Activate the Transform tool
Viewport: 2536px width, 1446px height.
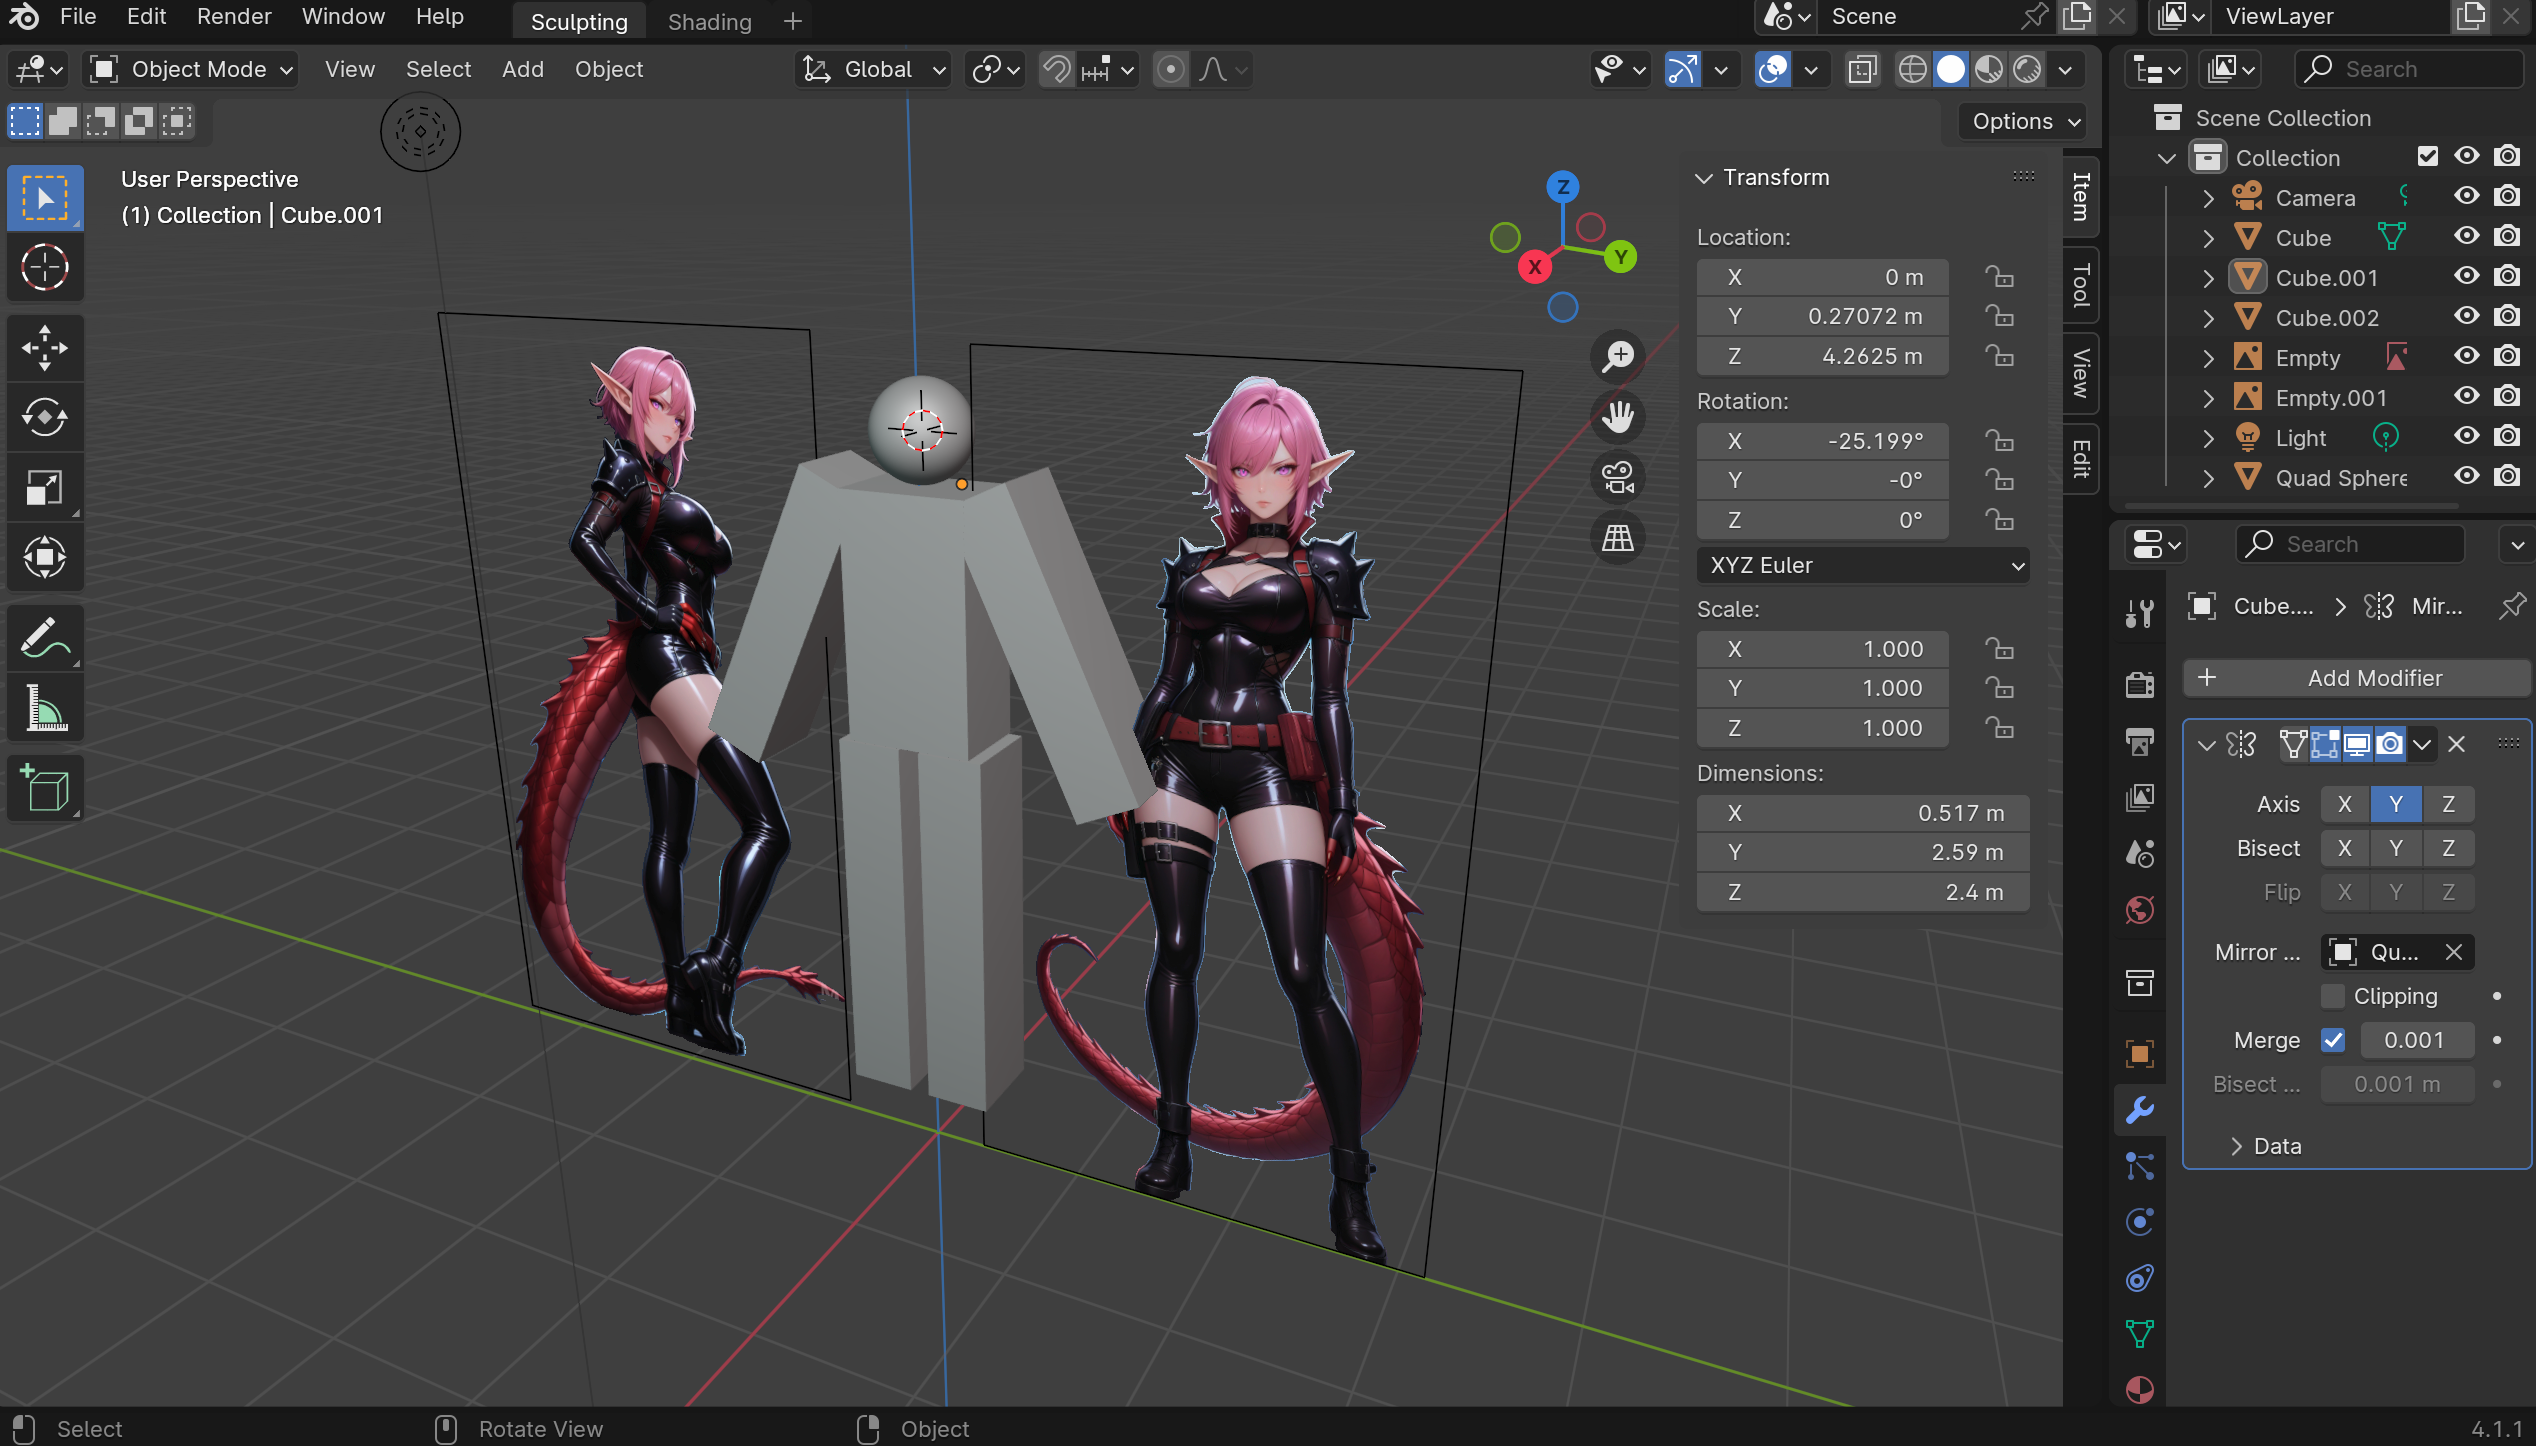coord(45,558)
